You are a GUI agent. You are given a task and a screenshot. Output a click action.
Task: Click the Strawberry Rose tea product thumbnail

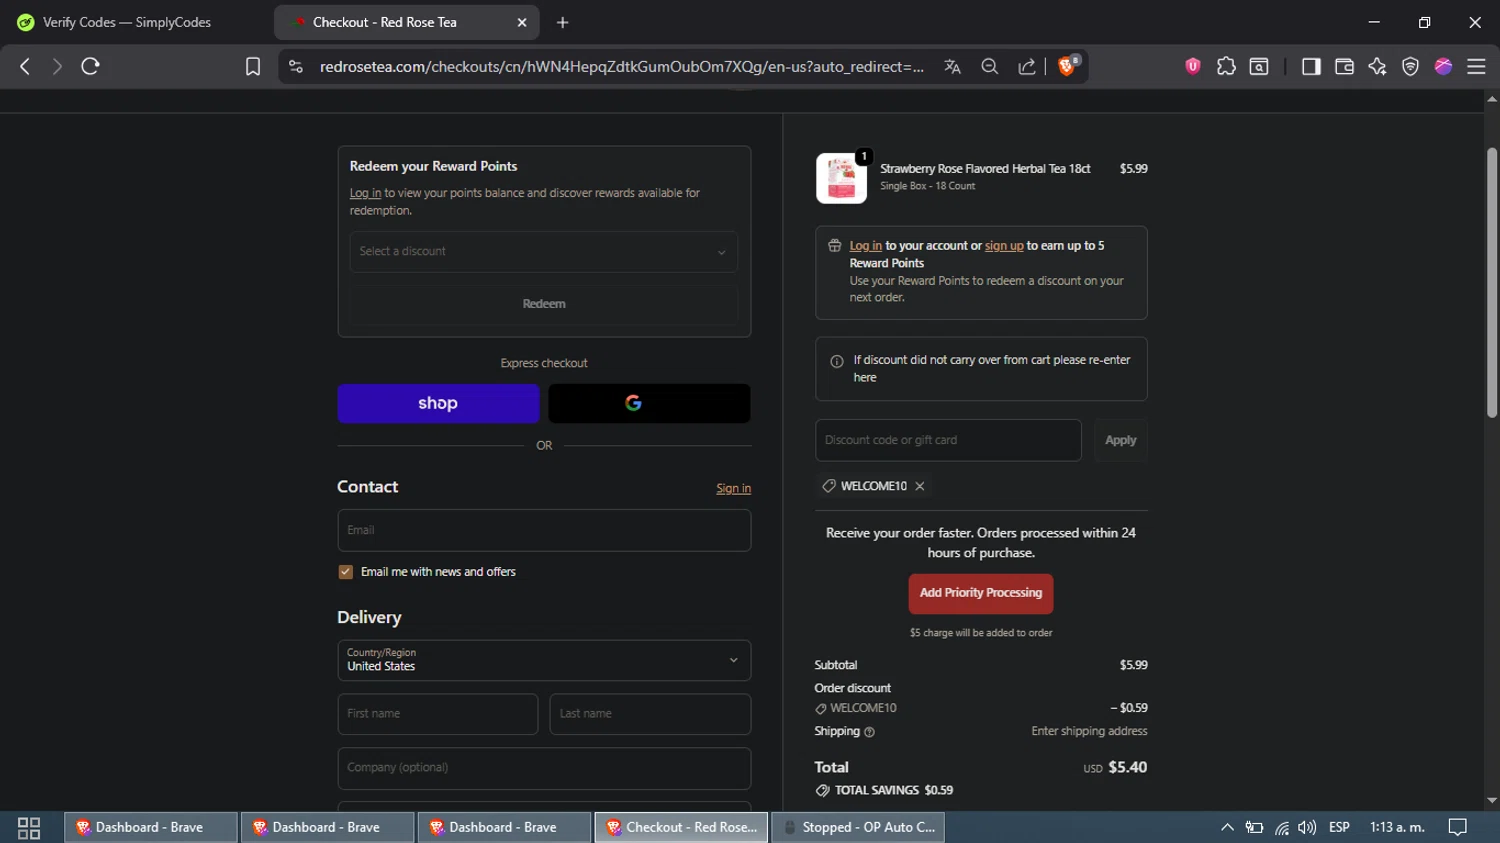click(x=841, y=178)
